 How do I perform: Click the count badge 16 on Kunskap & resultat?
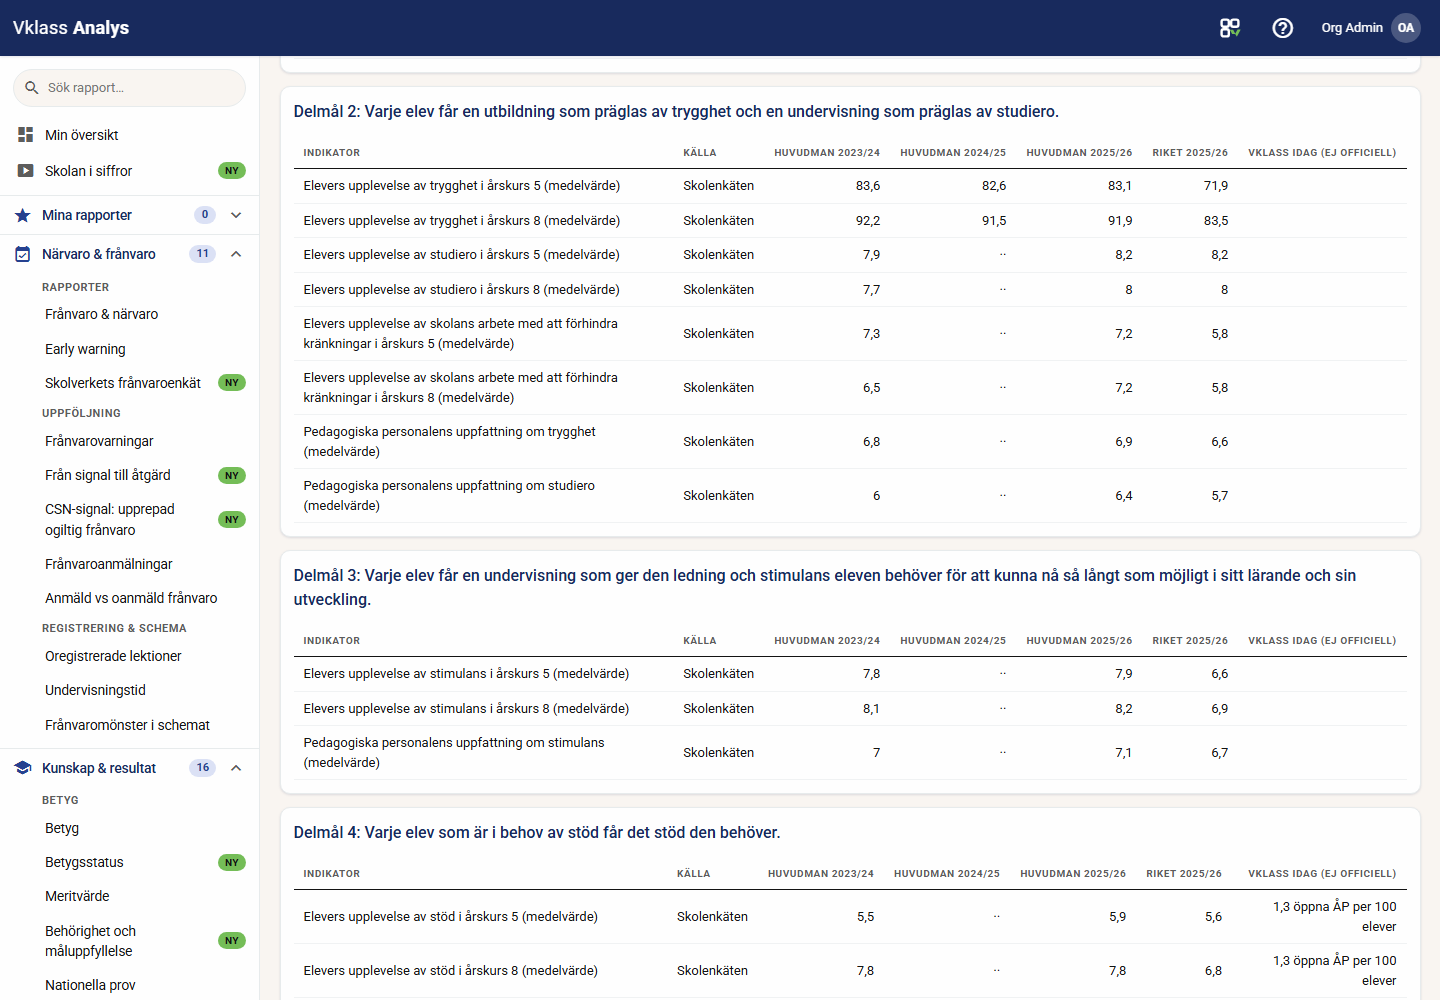[x=203, y=768]
